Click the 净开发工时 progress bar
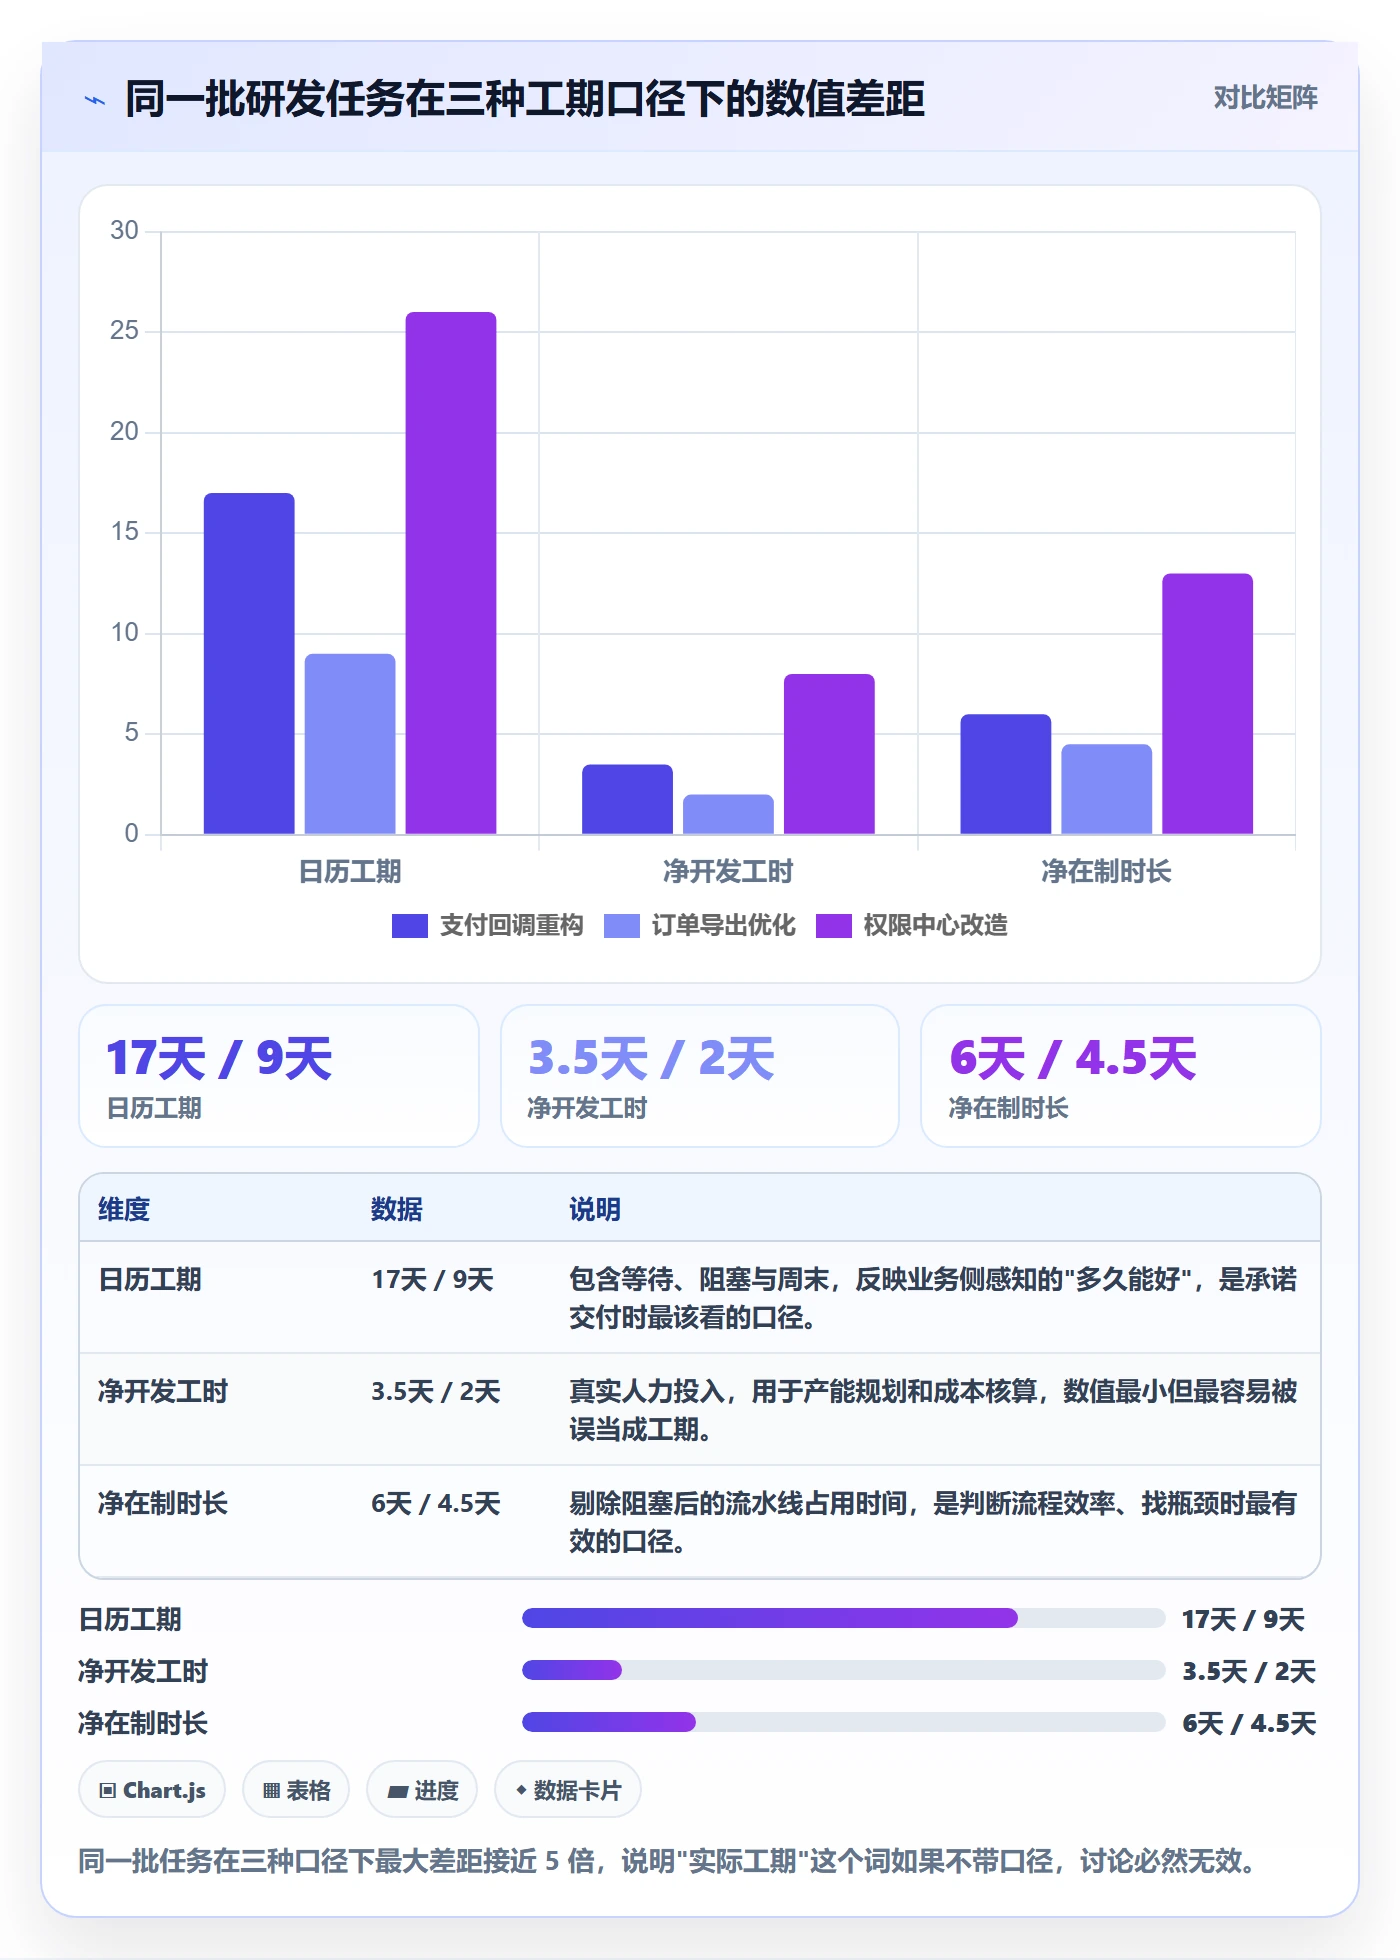 tap(844, 1670)
